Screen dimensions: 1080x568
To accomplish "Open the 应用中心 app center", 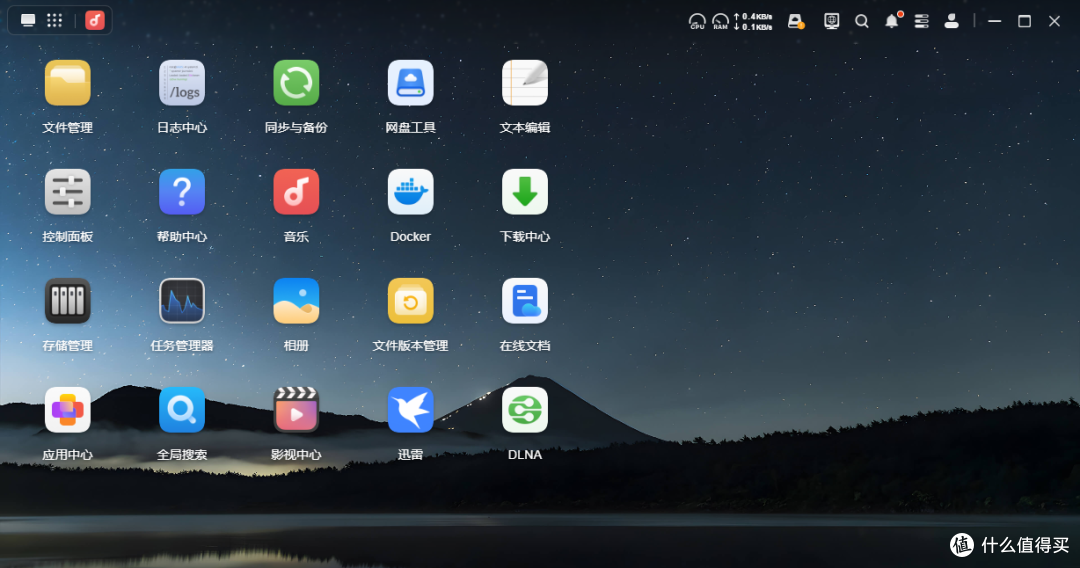I will click(68, 410).
